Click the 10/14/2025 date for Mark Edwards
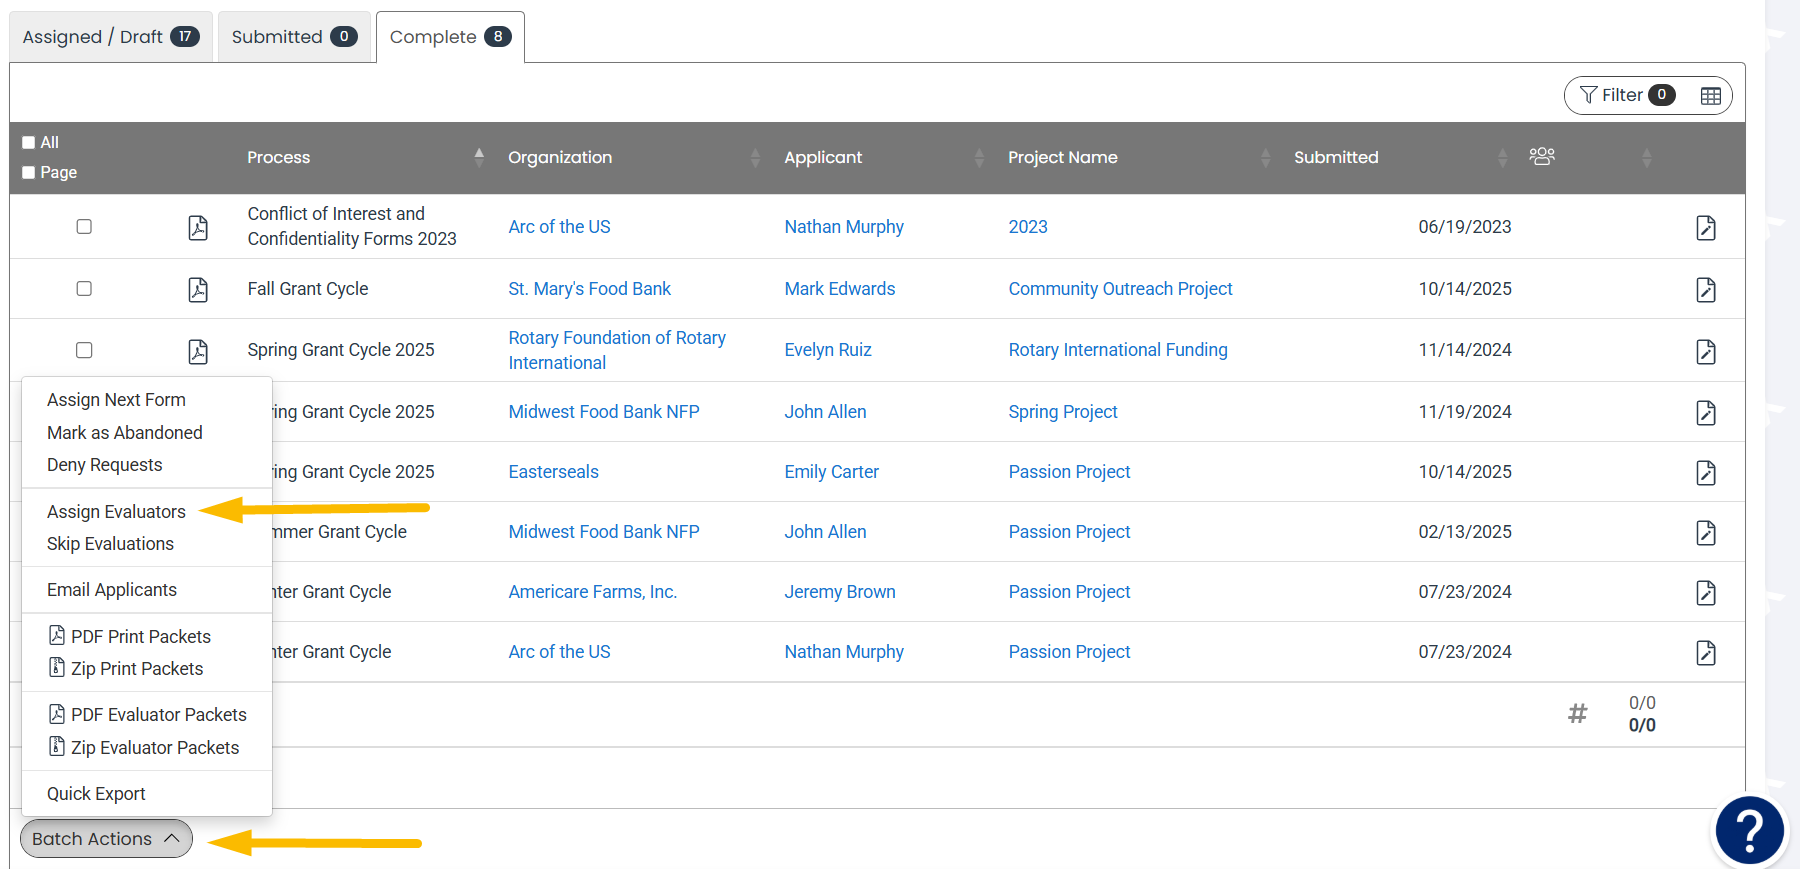Image resolution: width=1800 pixels, height=869 pixels. pyautogui.click(x=1465, y=289)
